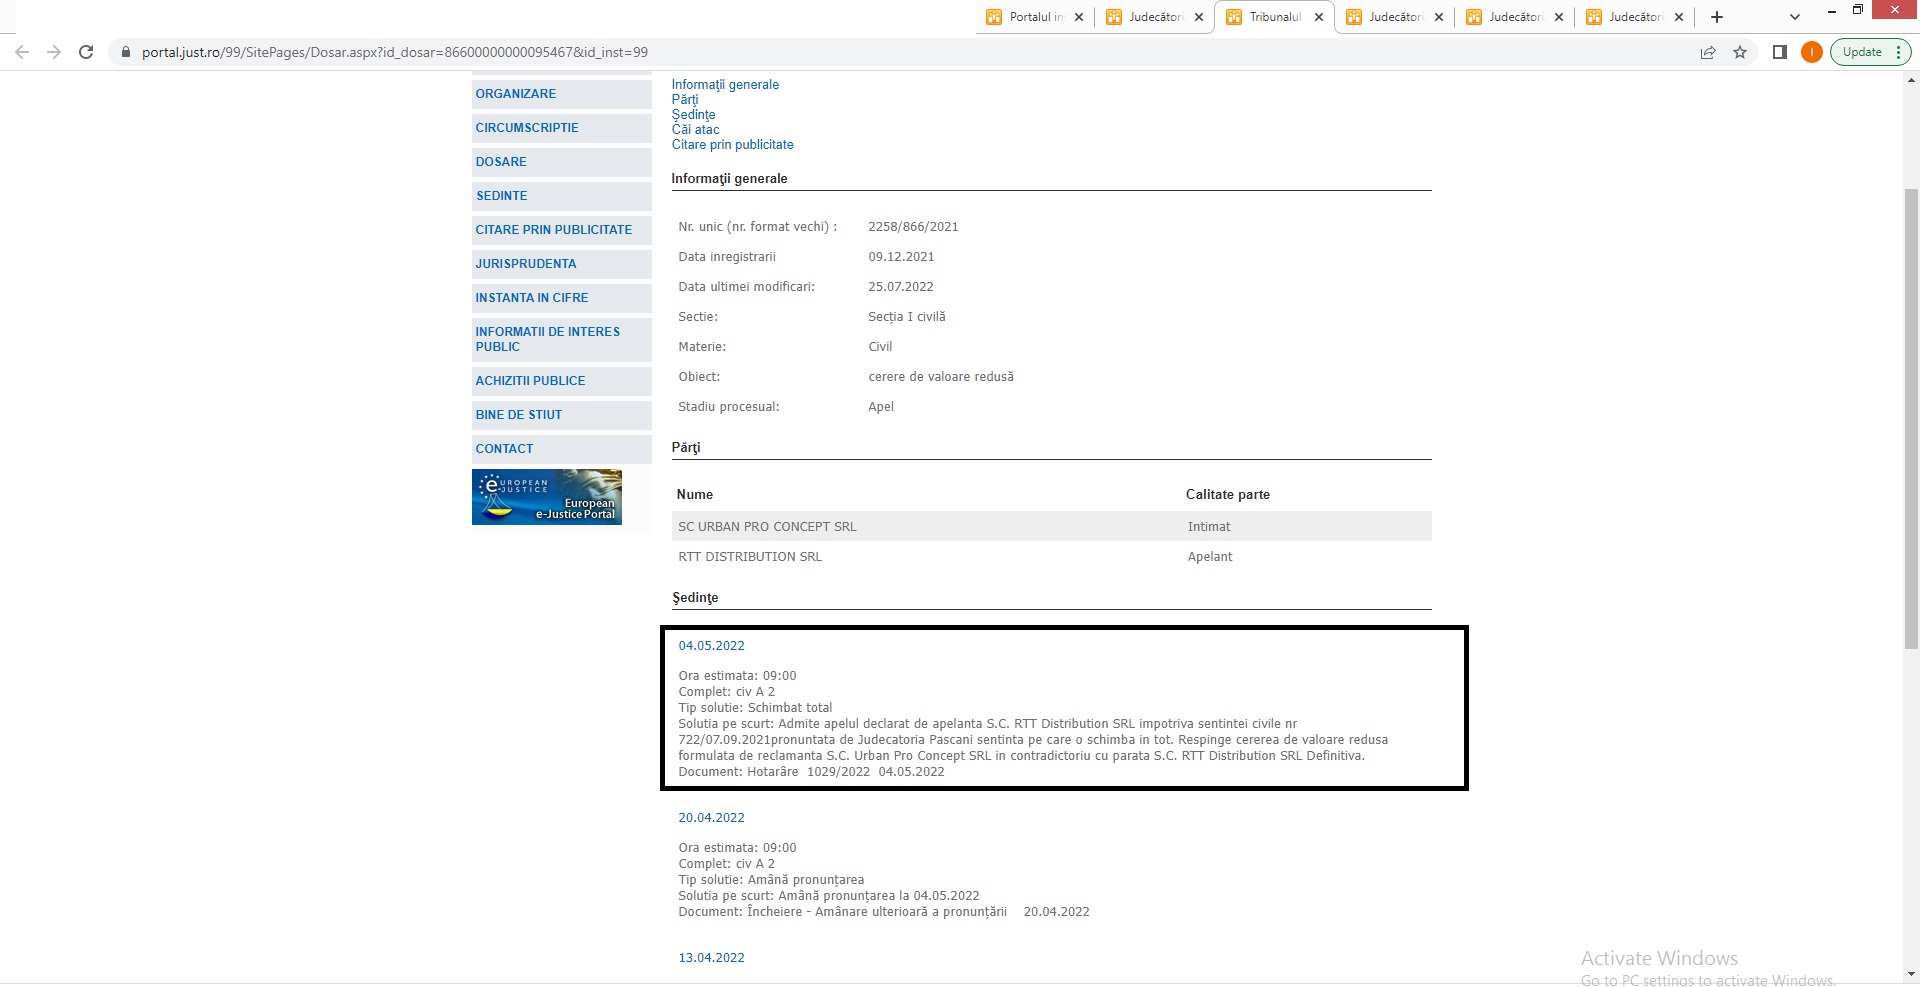Close the Tribunalul tab
1920x987 pixels.
1319,17
